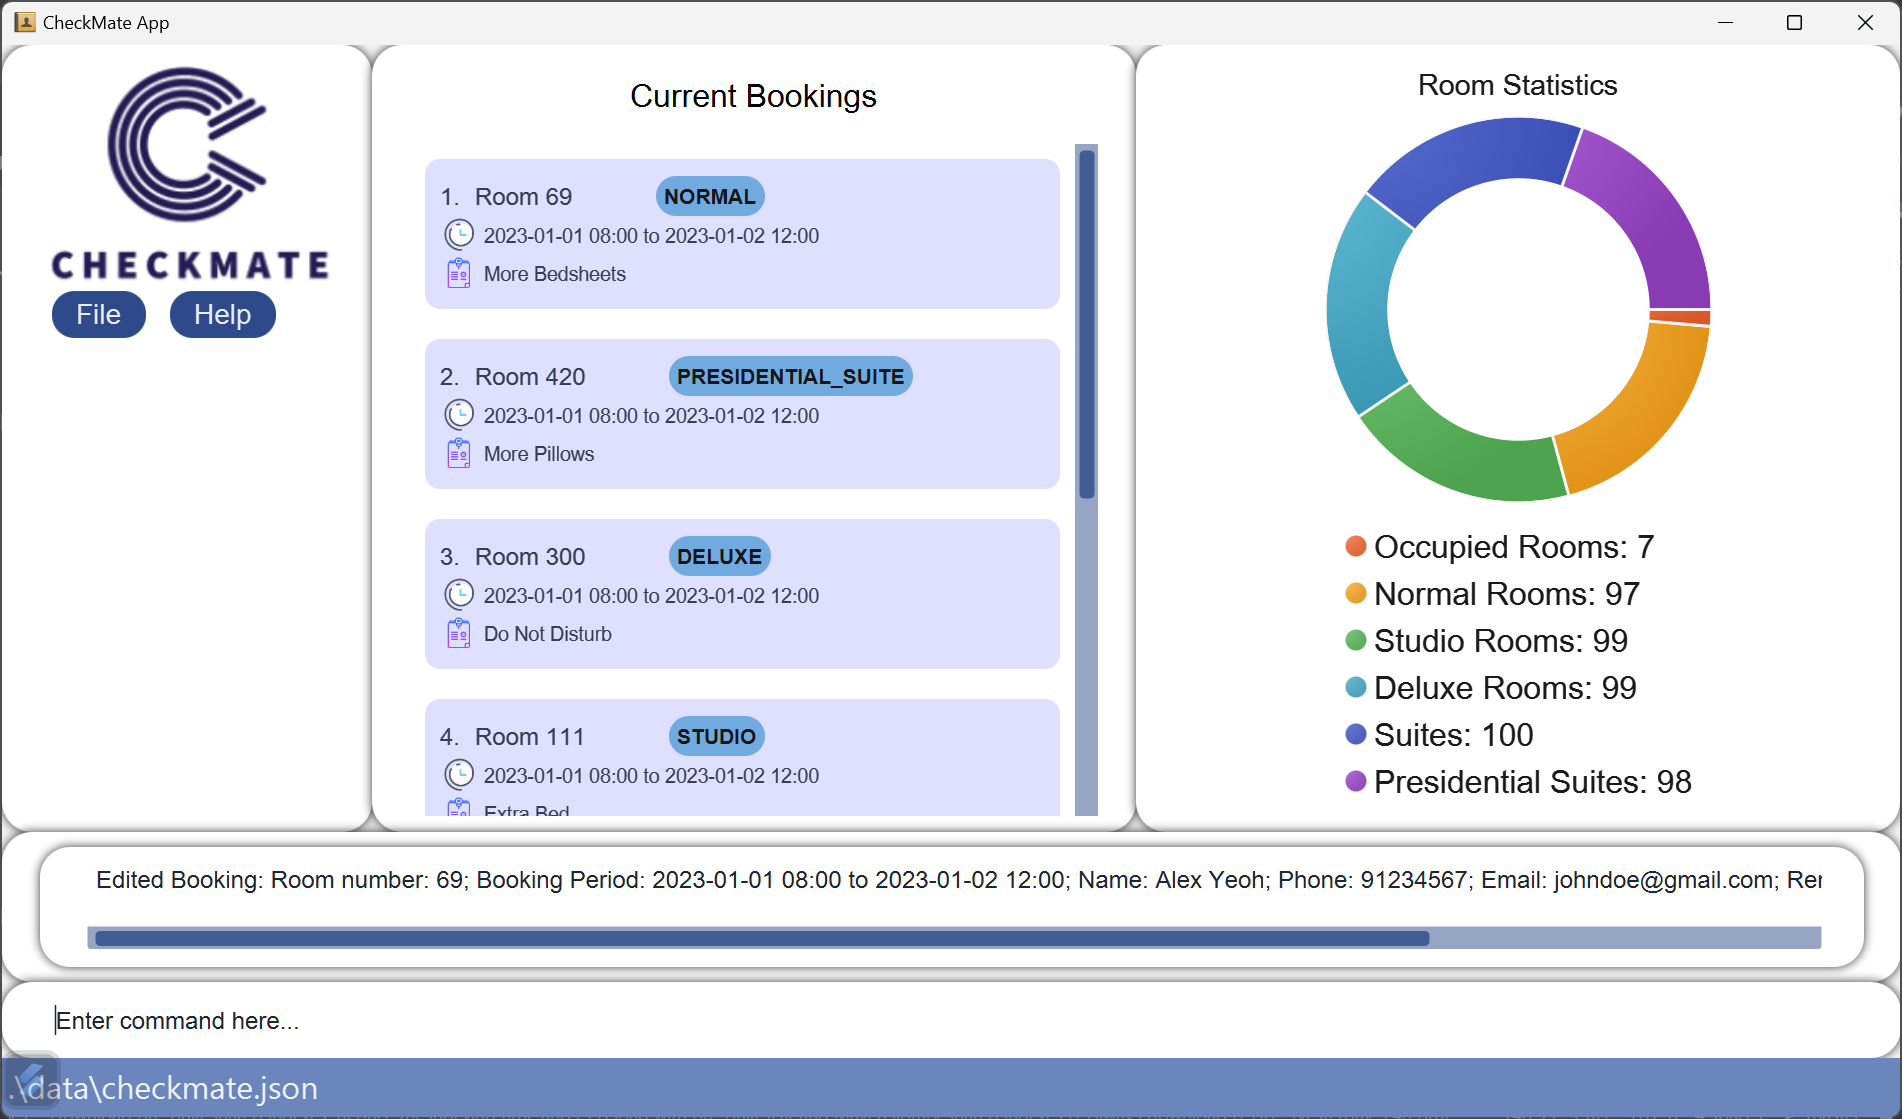Viewport: 1902px width, 1119px height.
Task: Click the Normal Rooms: 97 legend entry
Action: point(1493,594)
